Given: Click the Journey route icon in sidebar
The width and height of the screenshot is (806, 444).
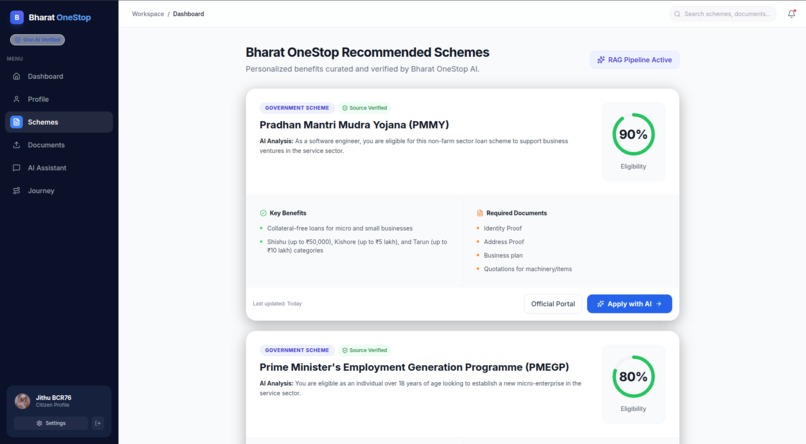Looking at the screenshot, I should 16,191.
